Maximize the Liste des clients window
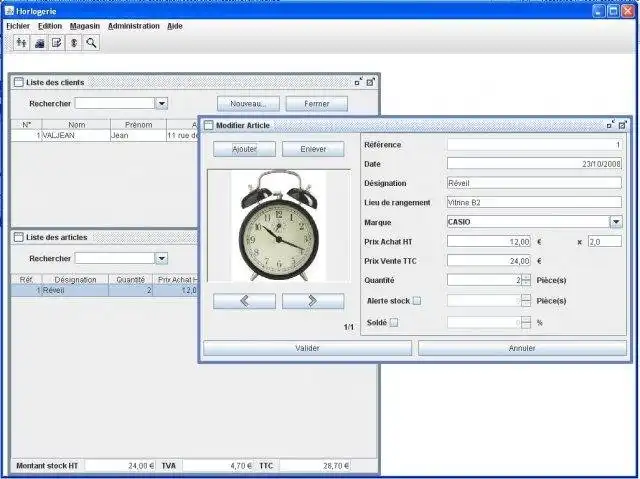Image resolution: width=640 pixels, height=479 pixels. click(x=370, y=82)
